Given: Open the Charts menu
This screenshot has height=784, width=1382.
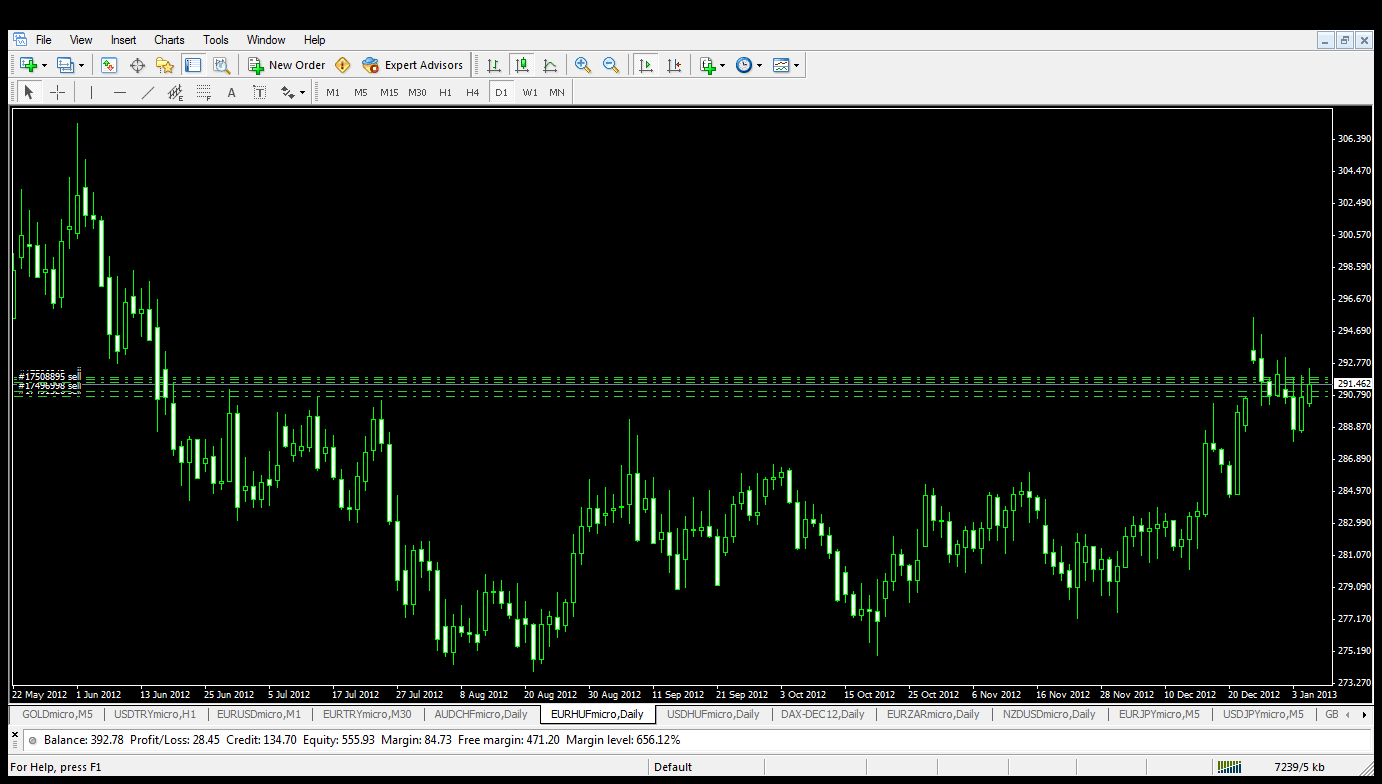Looking at the screenshot, I should 169,40.
